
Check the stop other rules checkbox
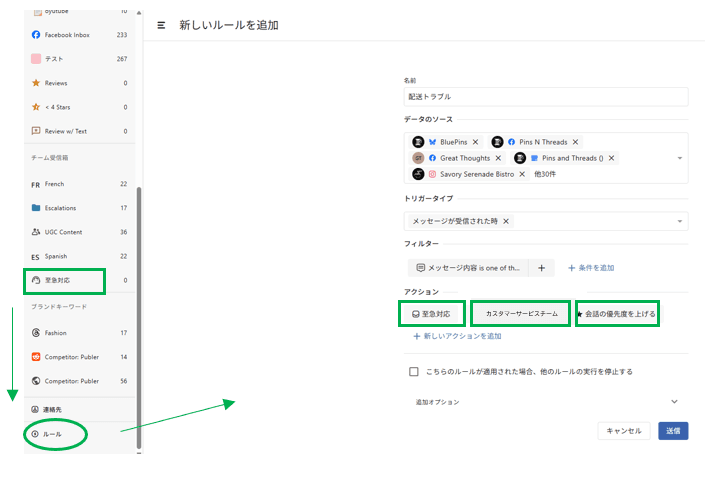point(414,371)
